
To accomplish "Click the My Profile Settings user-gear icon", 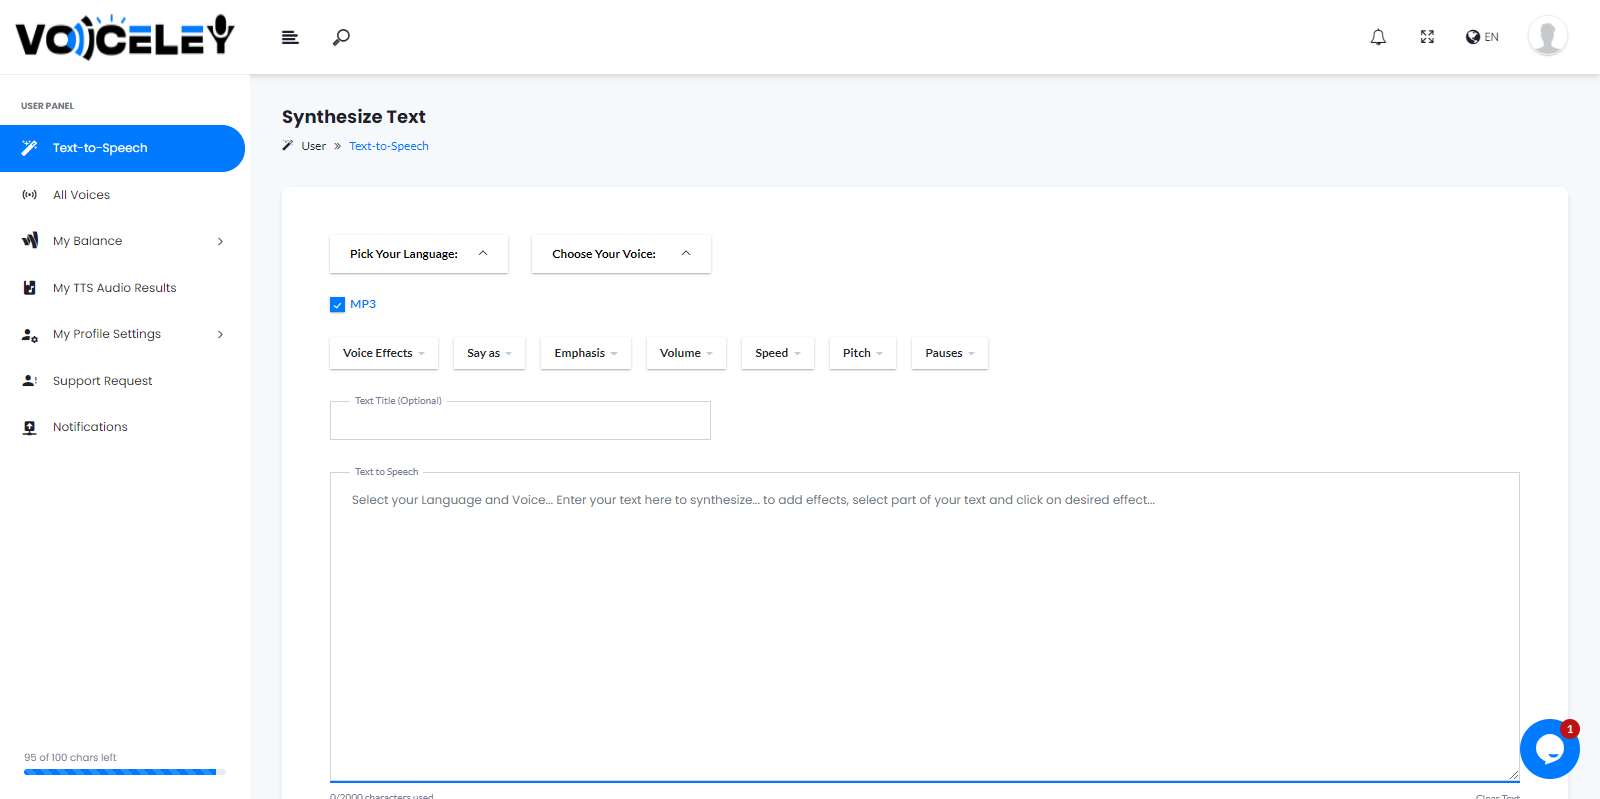I will pyautogui.click(x=30, y=335).
